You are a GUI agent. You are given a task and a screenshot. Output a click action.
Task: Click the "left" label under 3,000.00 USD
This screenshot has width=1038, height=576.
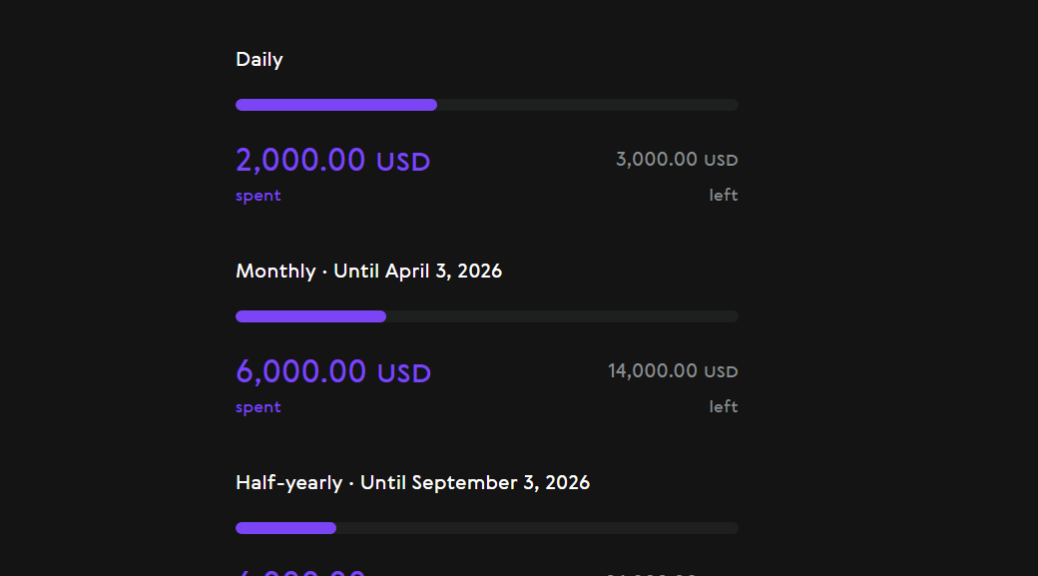[723, 195]
